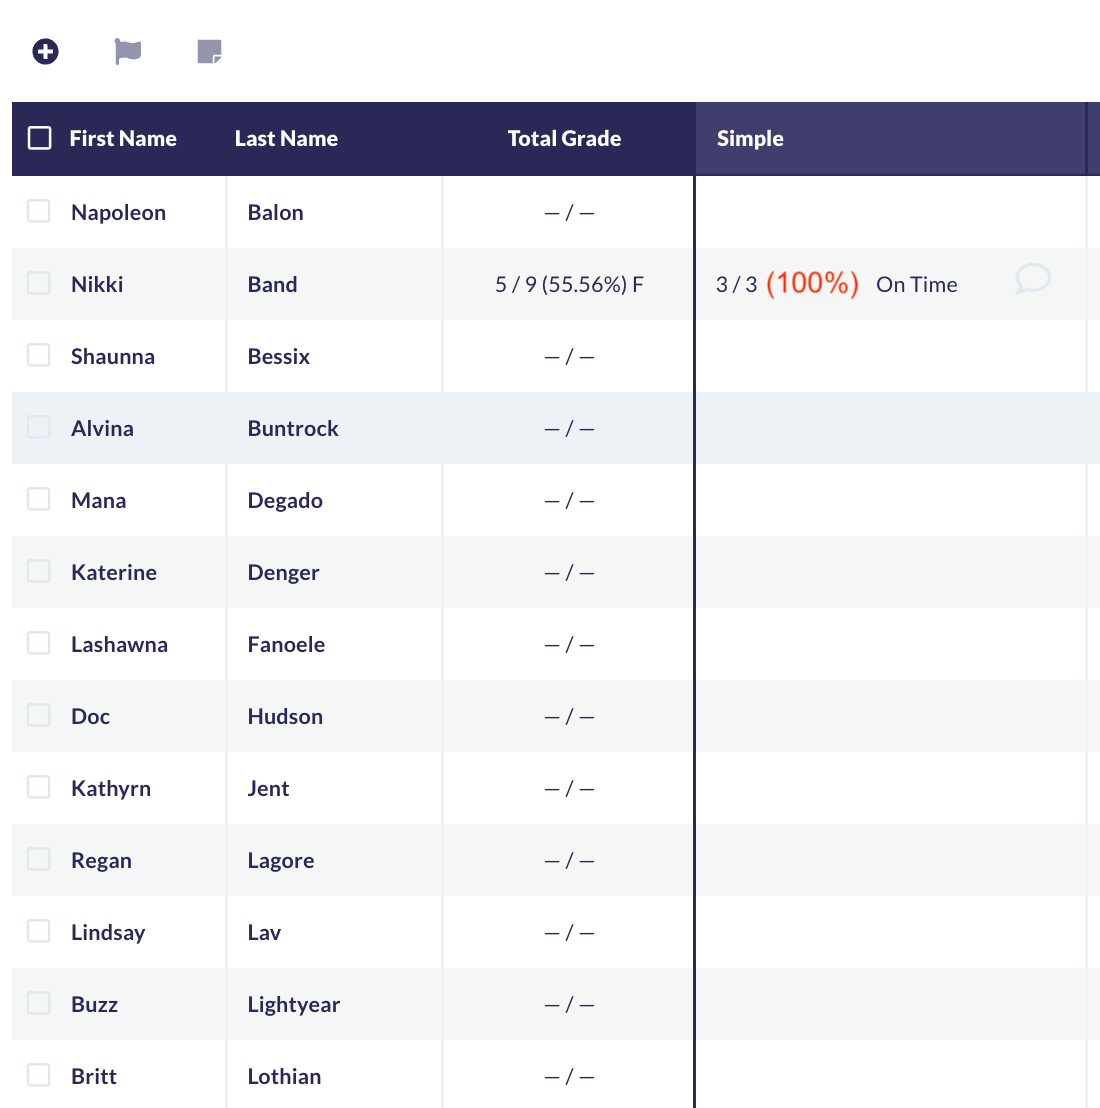Image resolution: width=1100 pixels, height=1108 pixels.
Task: Click the Total Grade column header
Action: (564, 139)
